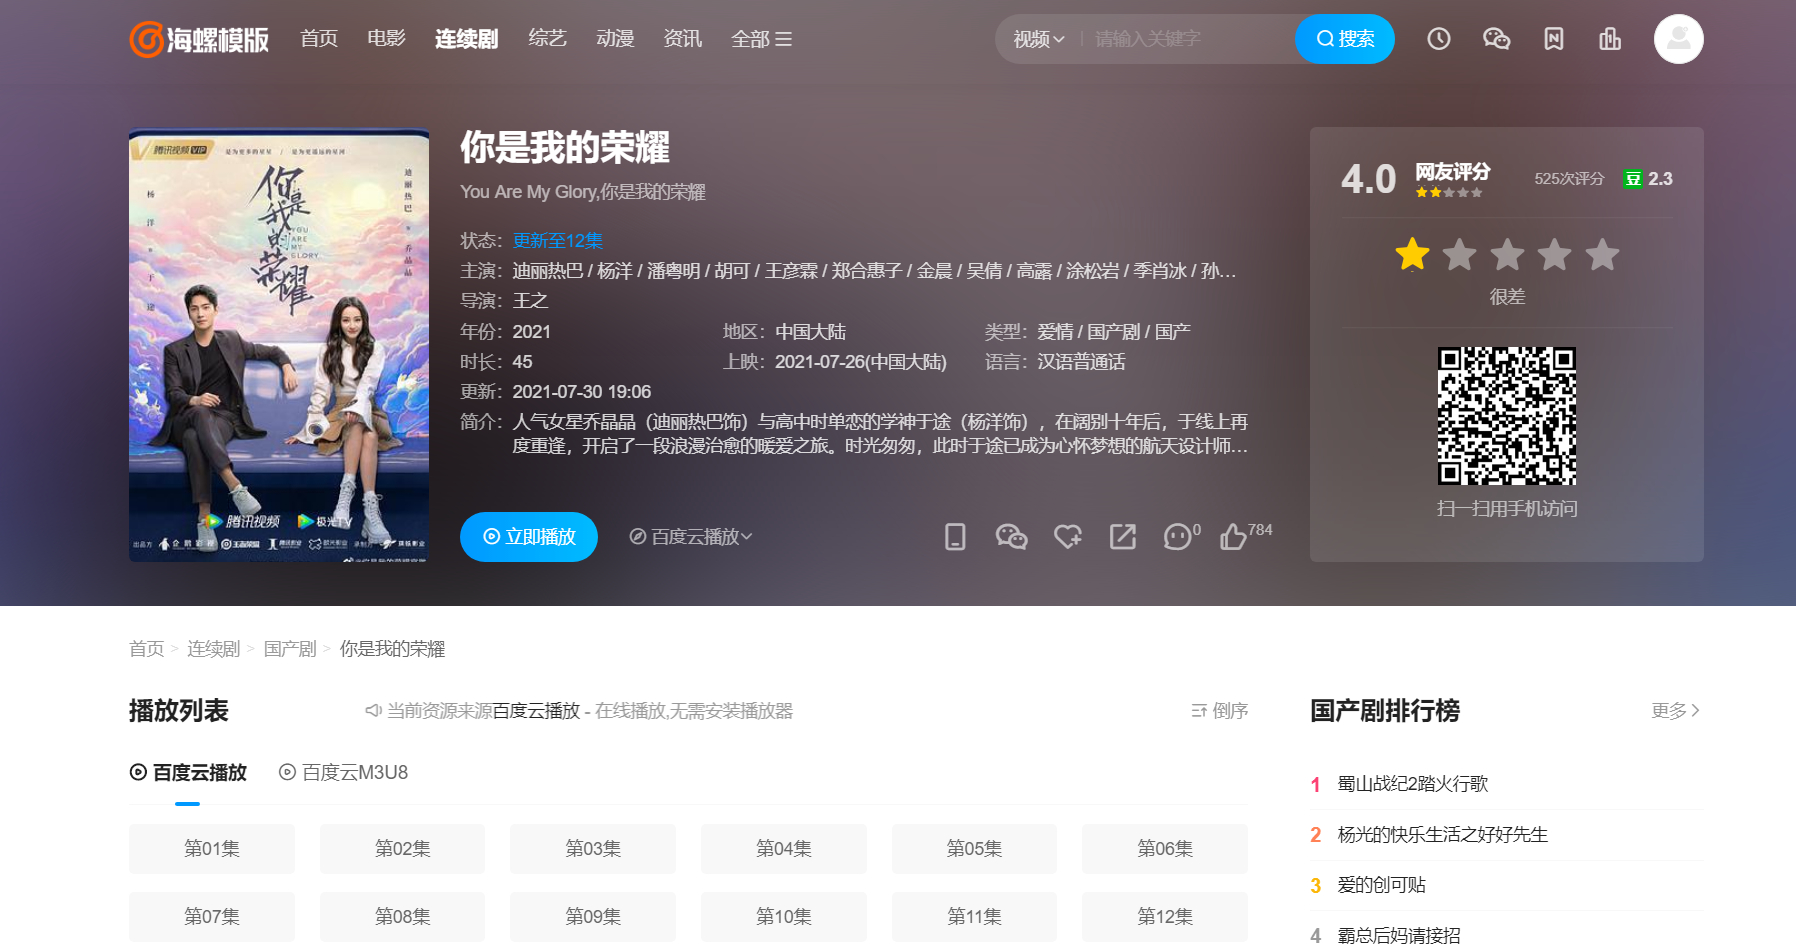Open actor link 杨洋

615,271
